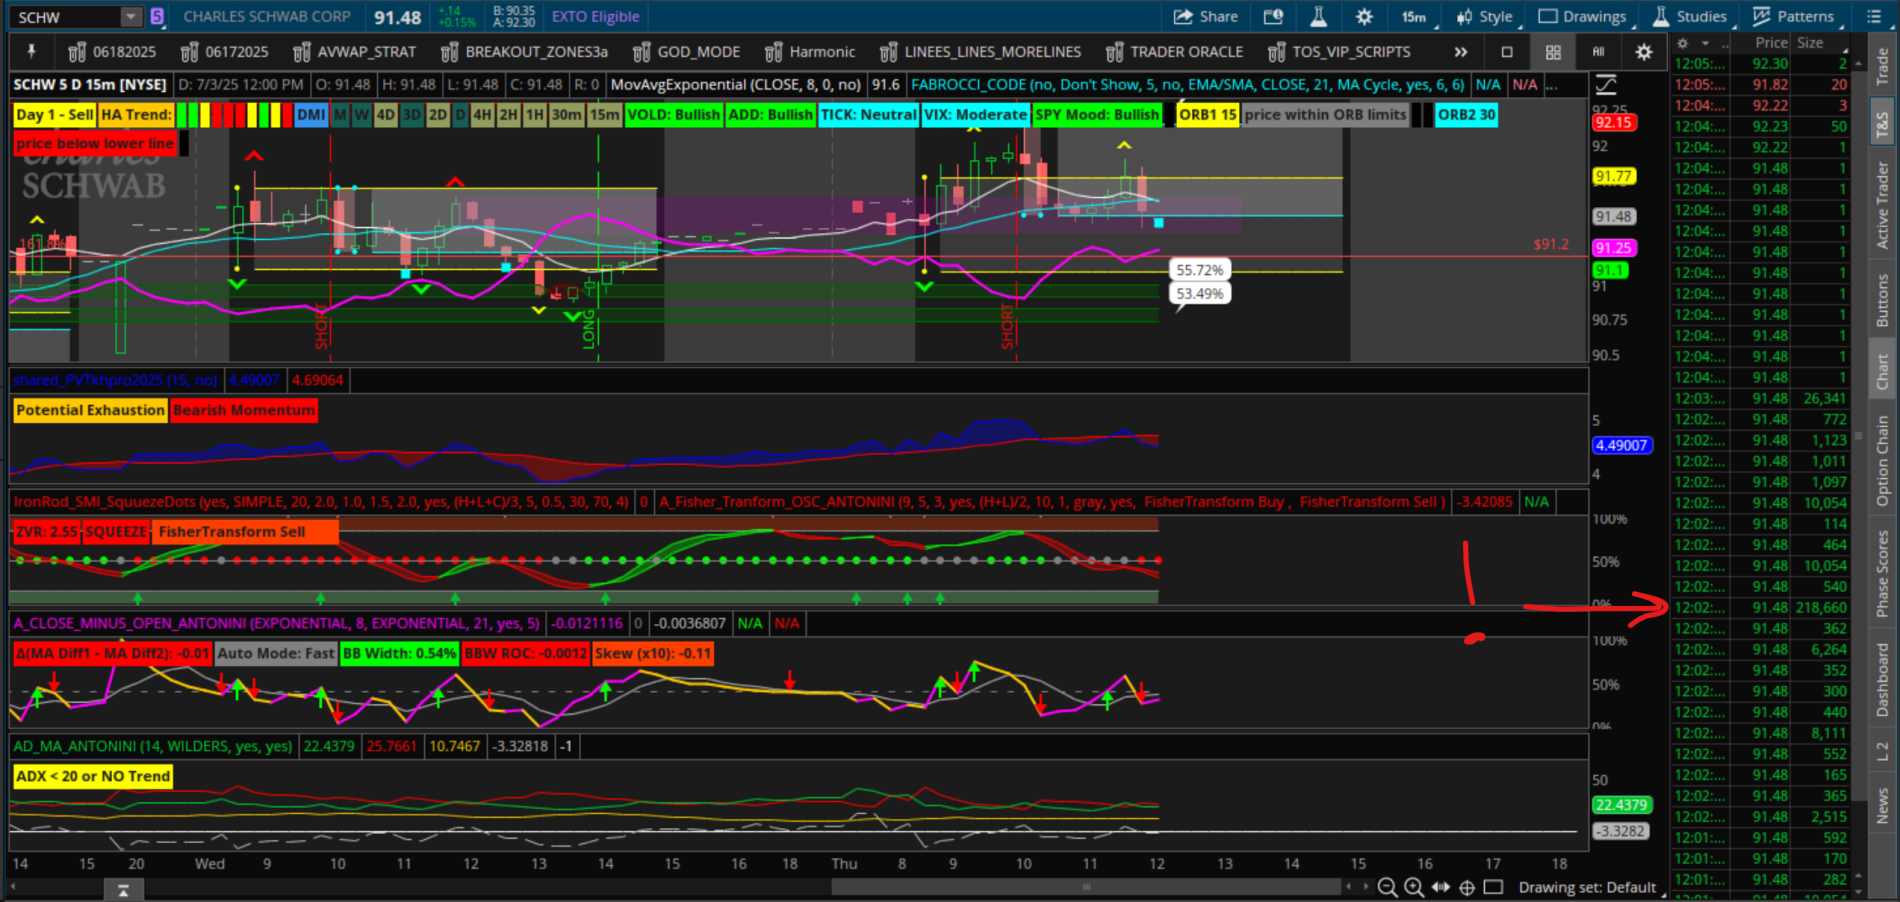Click the purple link-color 5 badge
The image size is (1900, 902).
(x=158, y=16)
